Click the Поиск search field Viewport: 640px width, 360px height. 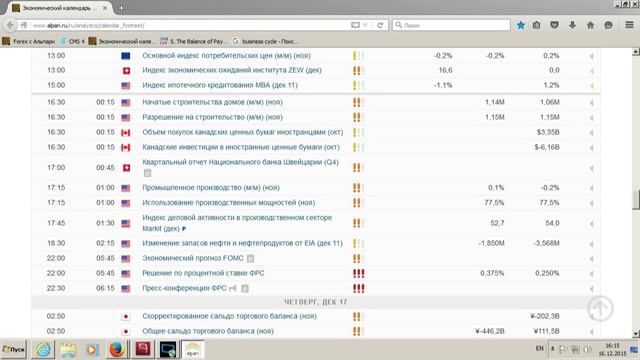451,25
